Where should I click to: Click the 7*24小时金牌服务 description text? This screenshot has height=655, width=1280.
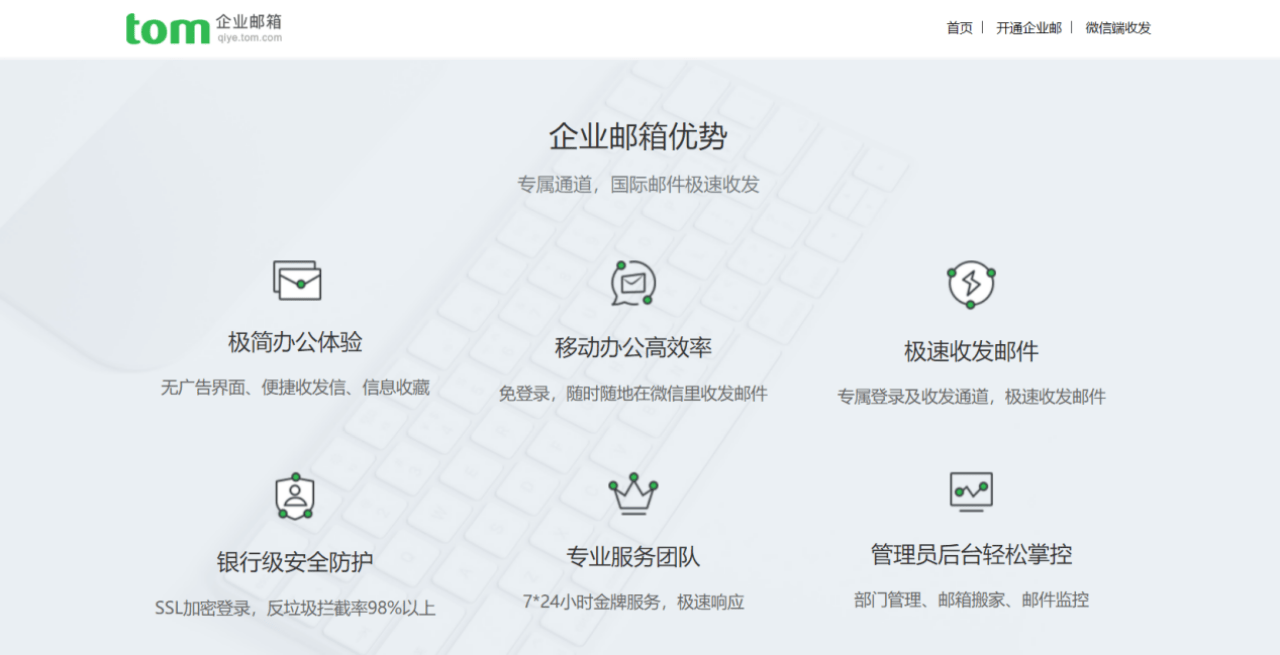(633, 602)
